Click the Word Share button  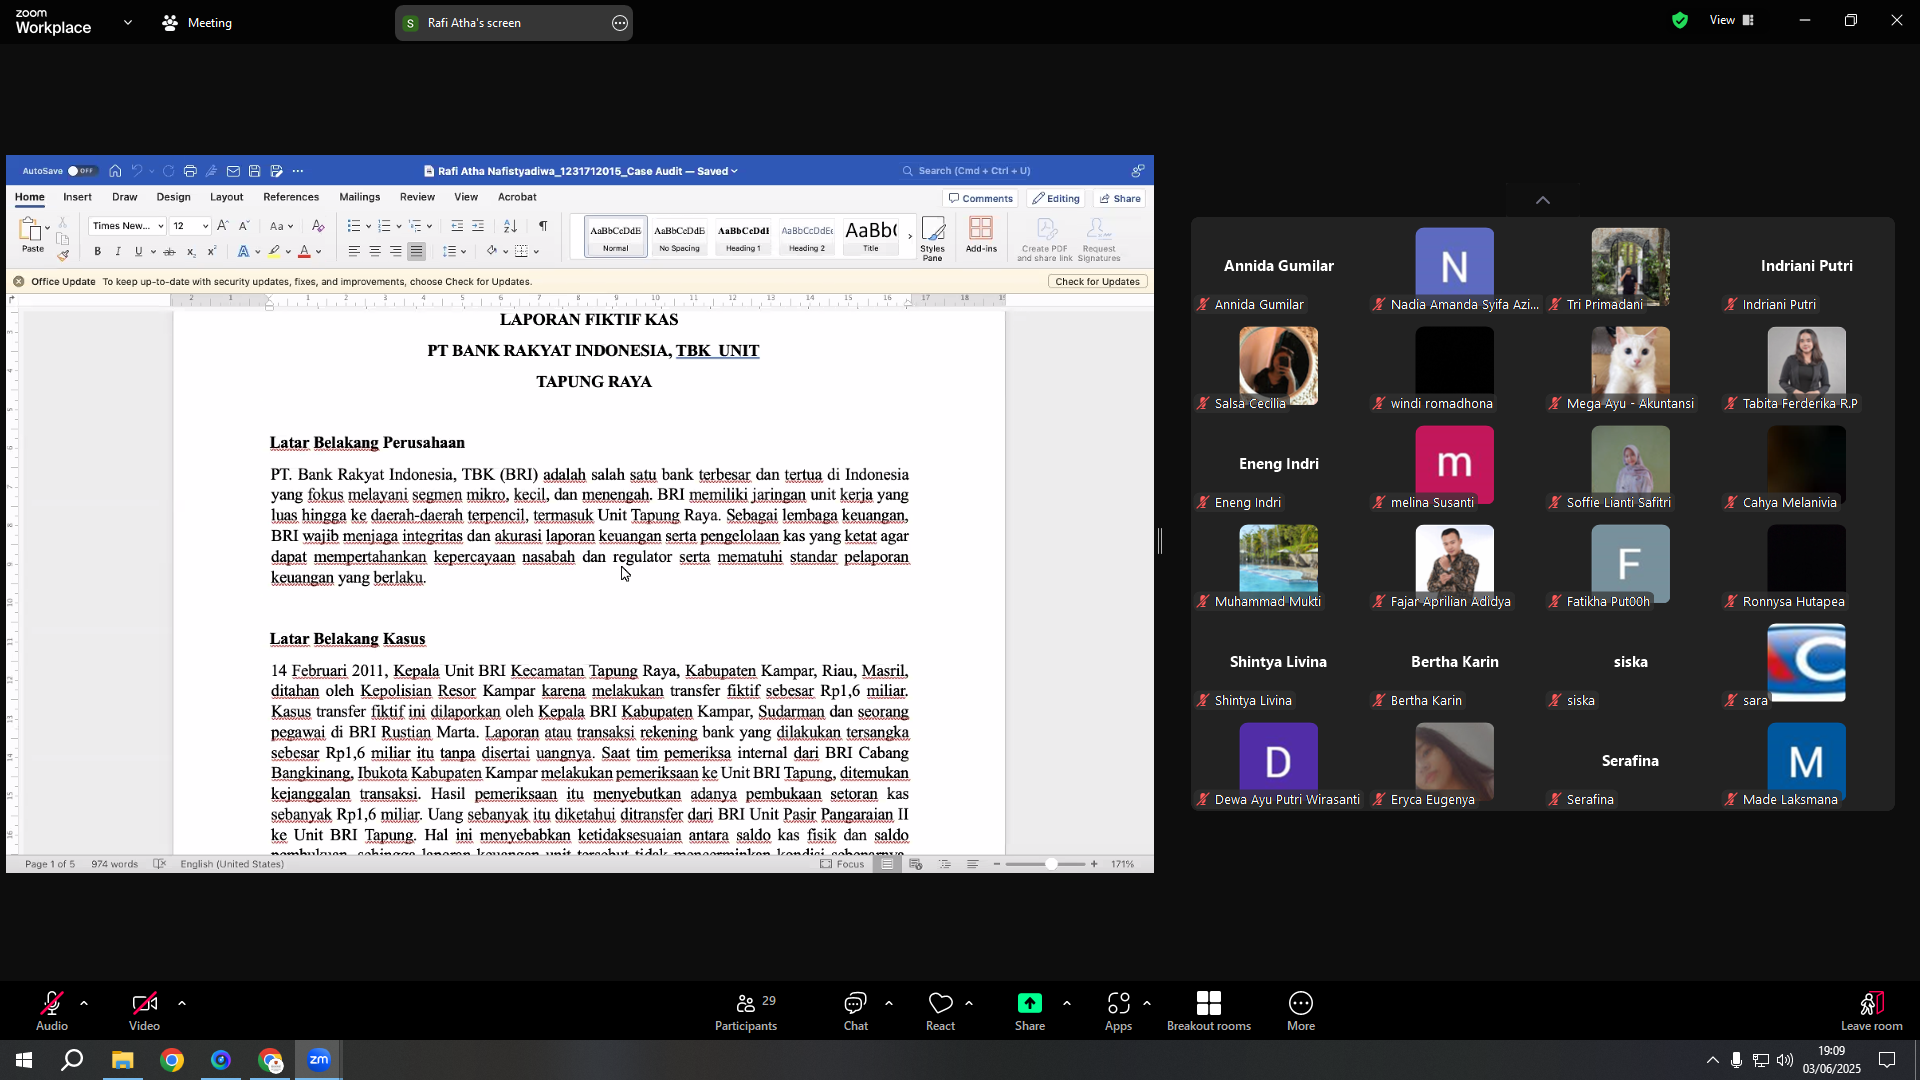coord(1120,199)
